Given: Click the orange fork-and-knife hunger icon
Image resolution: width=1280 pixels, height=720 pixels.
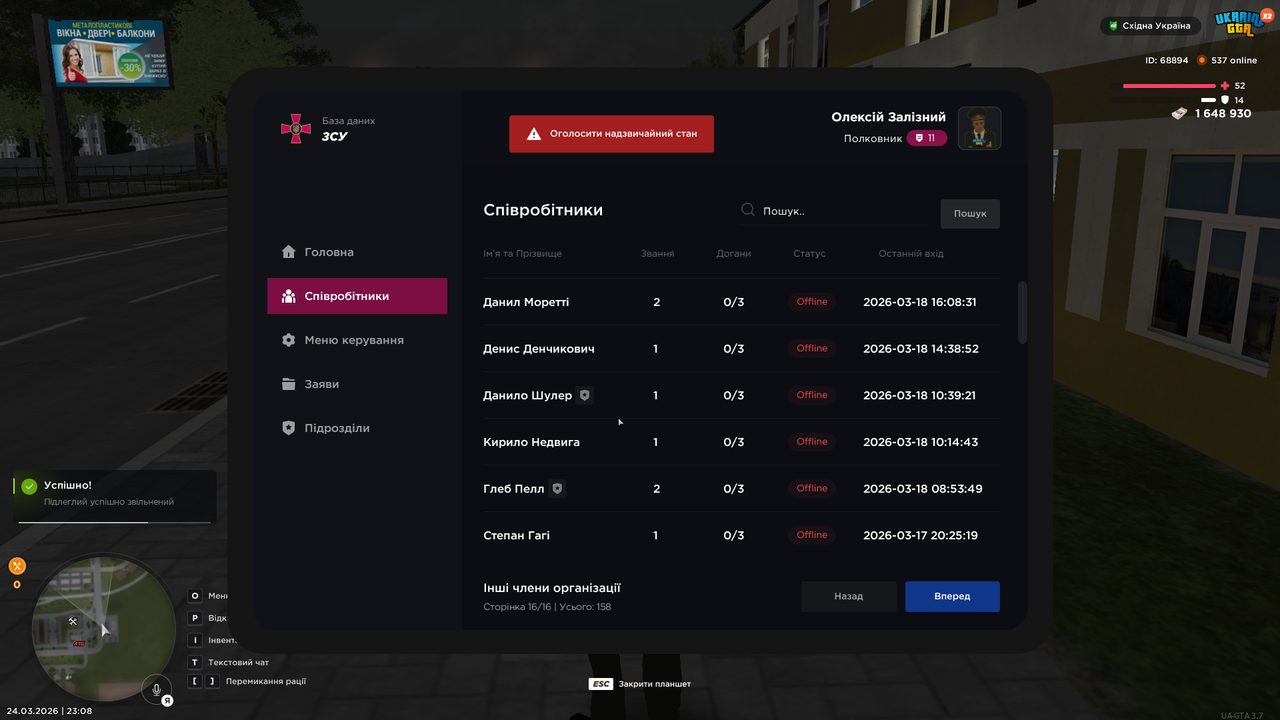Looking at the screenshot, I should (x=17, y=566).
